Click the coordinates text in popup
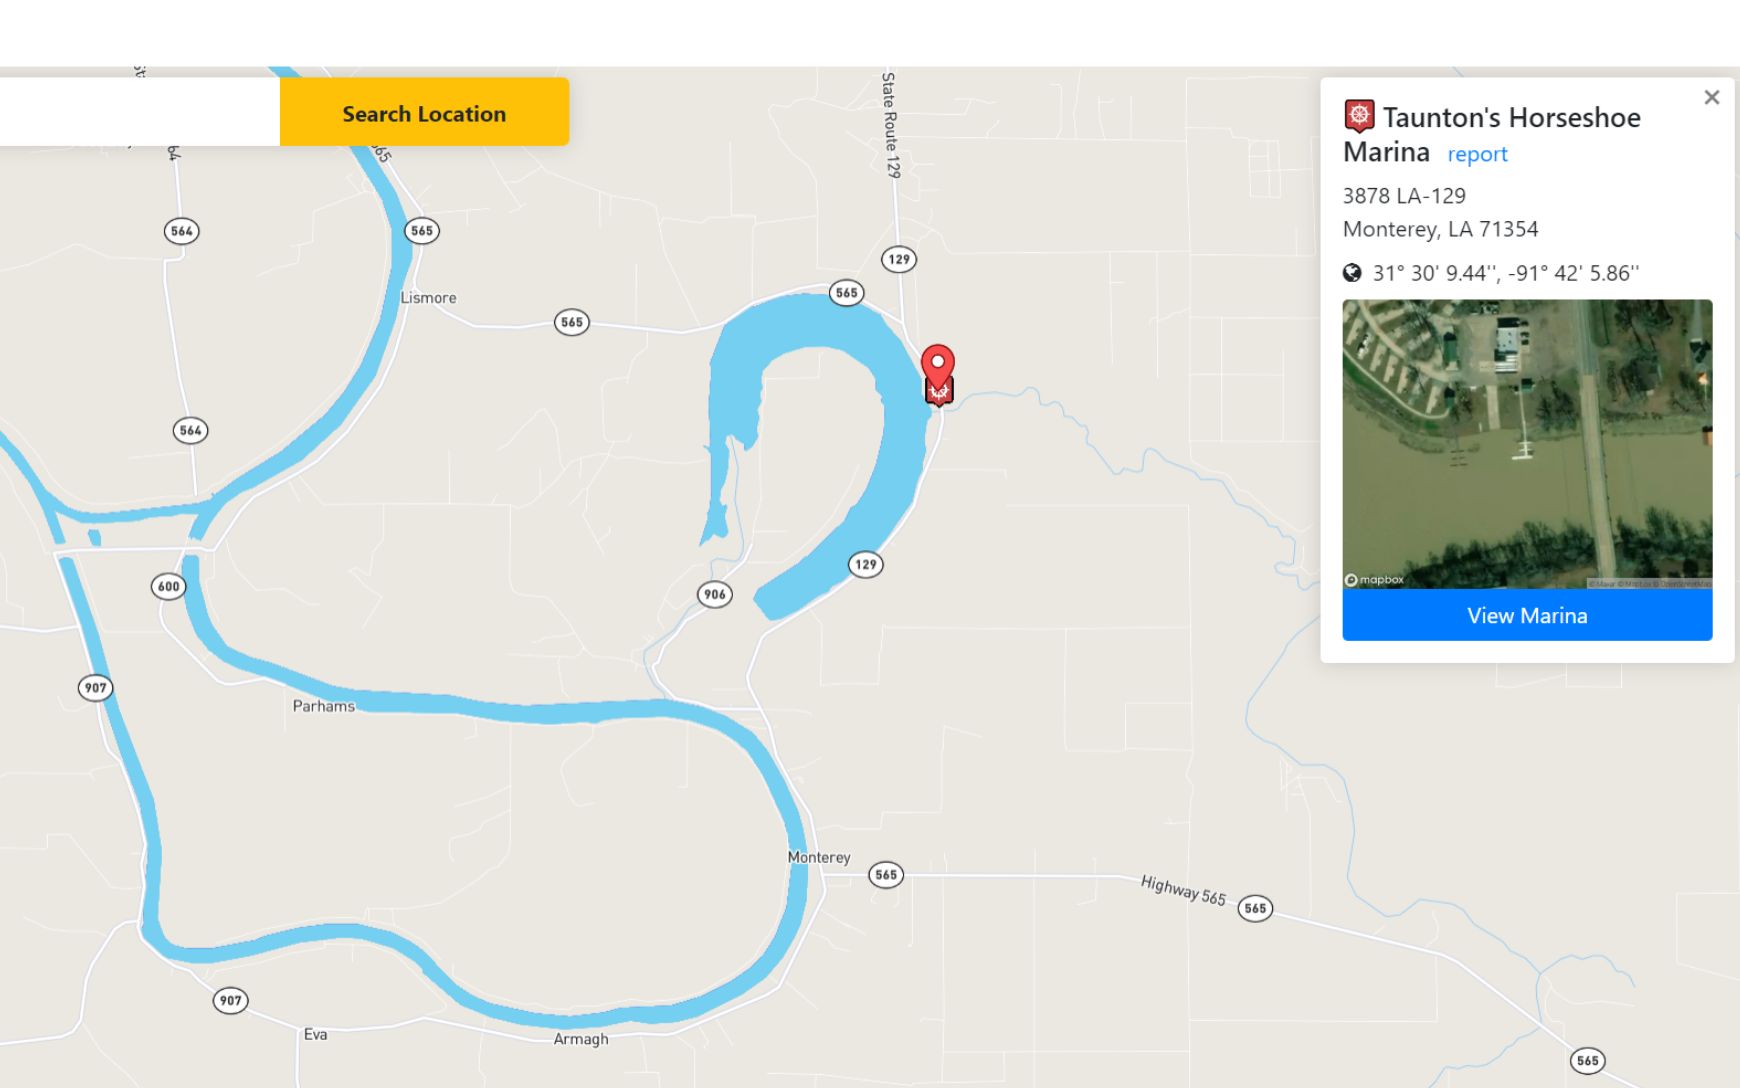1740x1088 pixels. pos(1505,273)
